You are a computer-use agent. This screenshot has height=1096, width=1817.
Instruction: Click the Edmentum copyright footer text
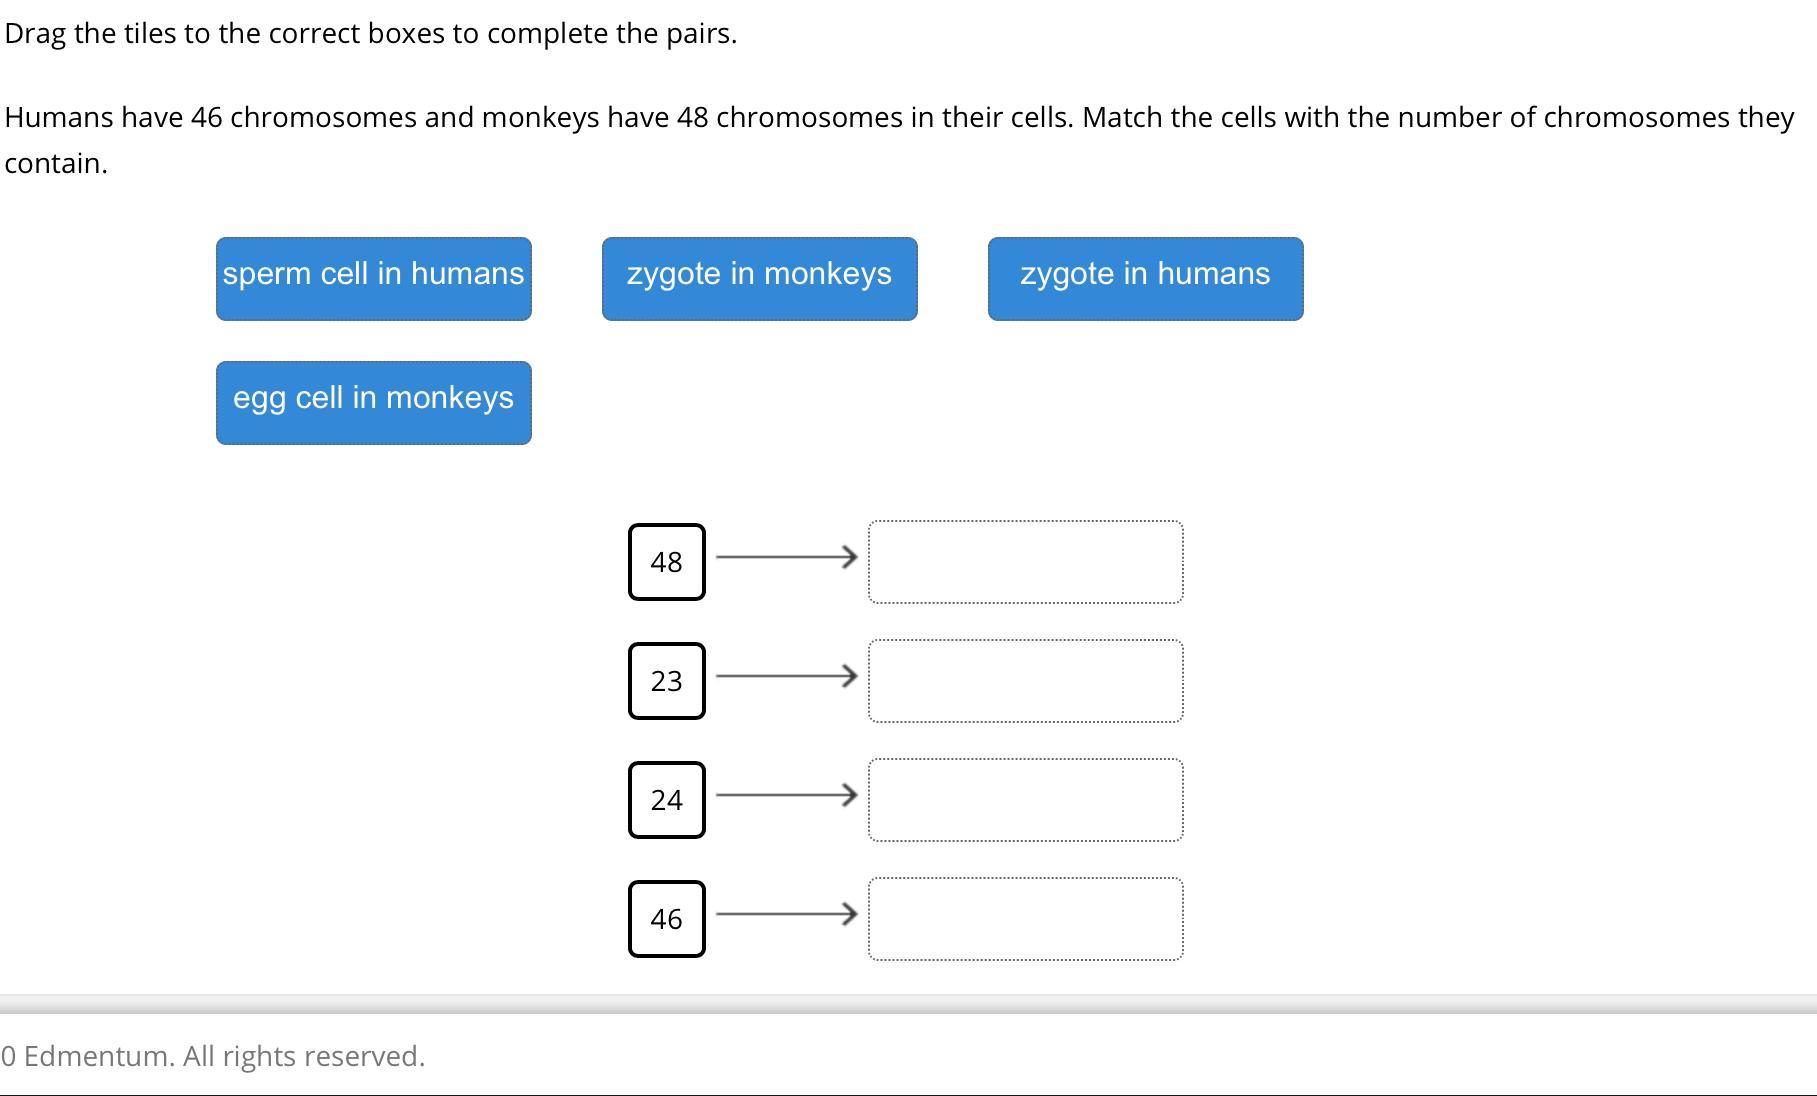click(213, 1056)
